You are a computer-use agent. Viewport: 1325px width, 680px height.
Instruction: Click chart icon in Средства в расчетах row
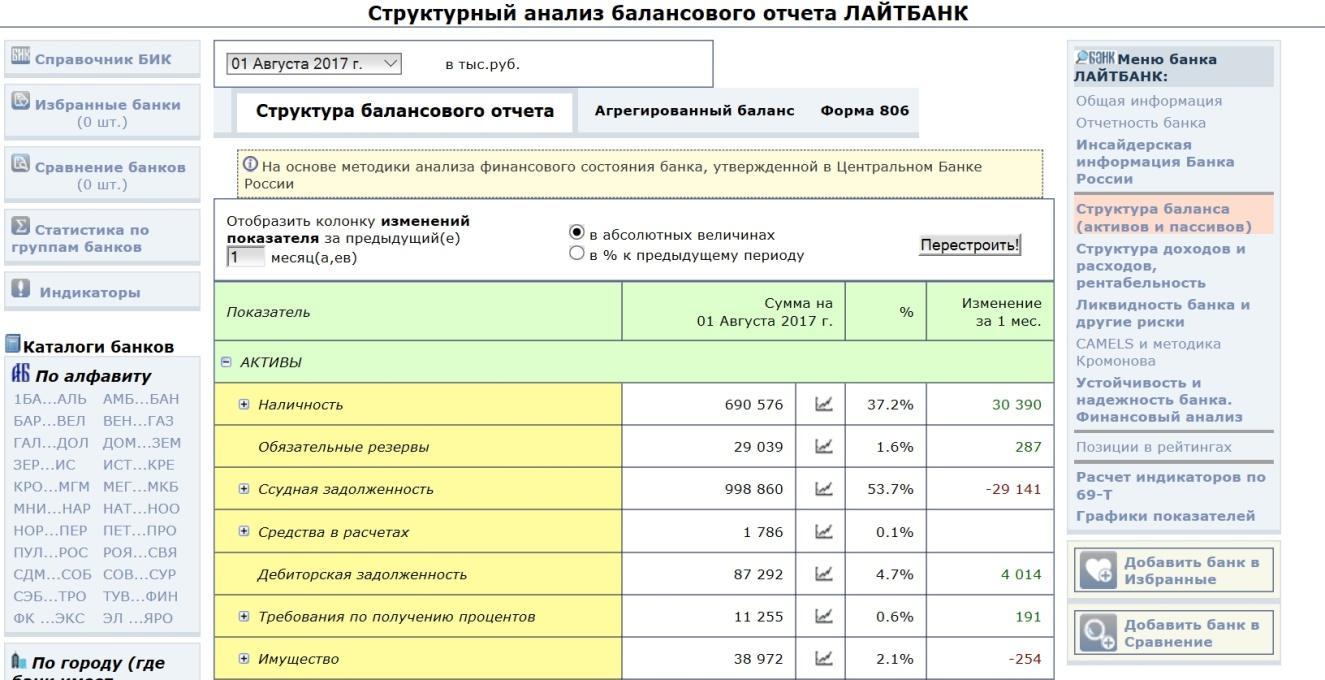coord(823,531)
